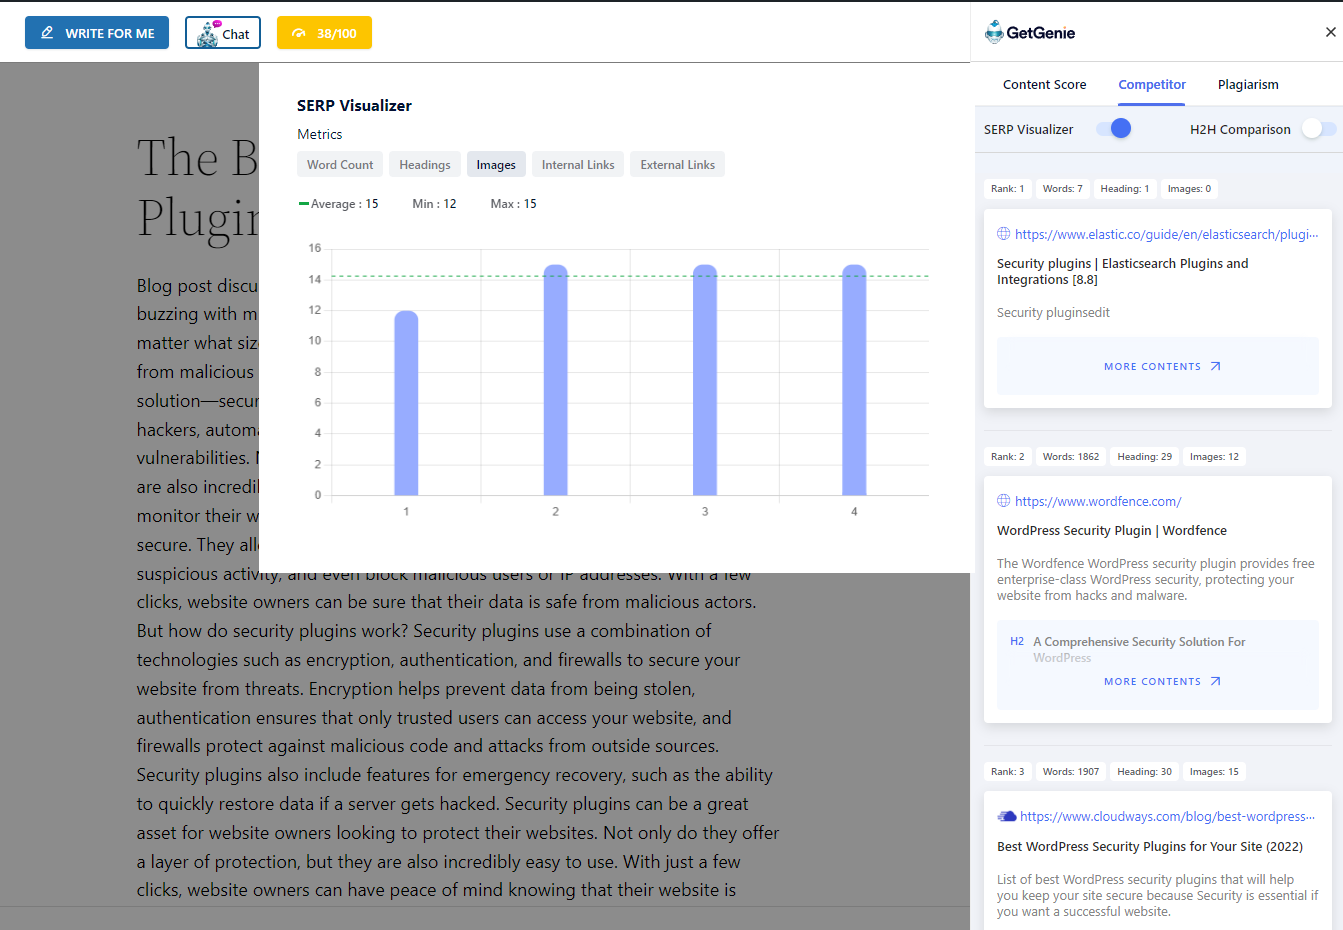The height and width of the screenshot is (930, 1343).
Task: Switch to the Content Score tab
Action: point(1044,85)
